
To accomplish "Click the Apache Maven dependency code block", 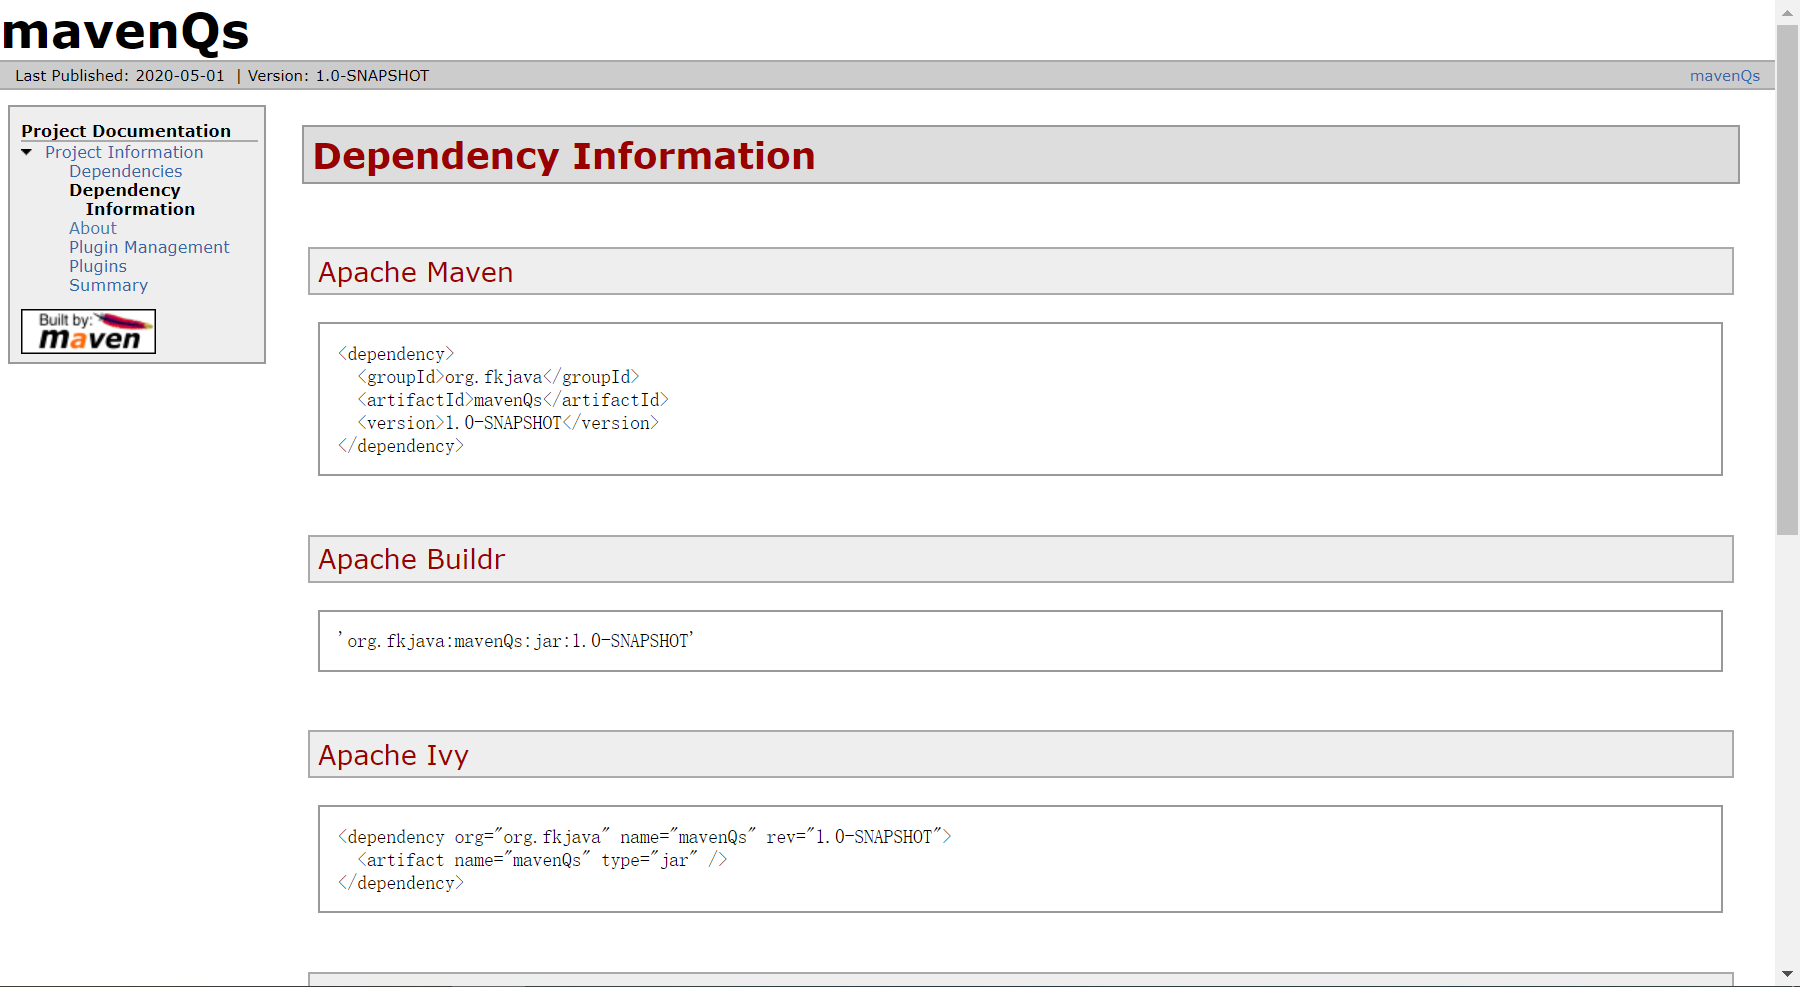I will (x=1019, y=399).
